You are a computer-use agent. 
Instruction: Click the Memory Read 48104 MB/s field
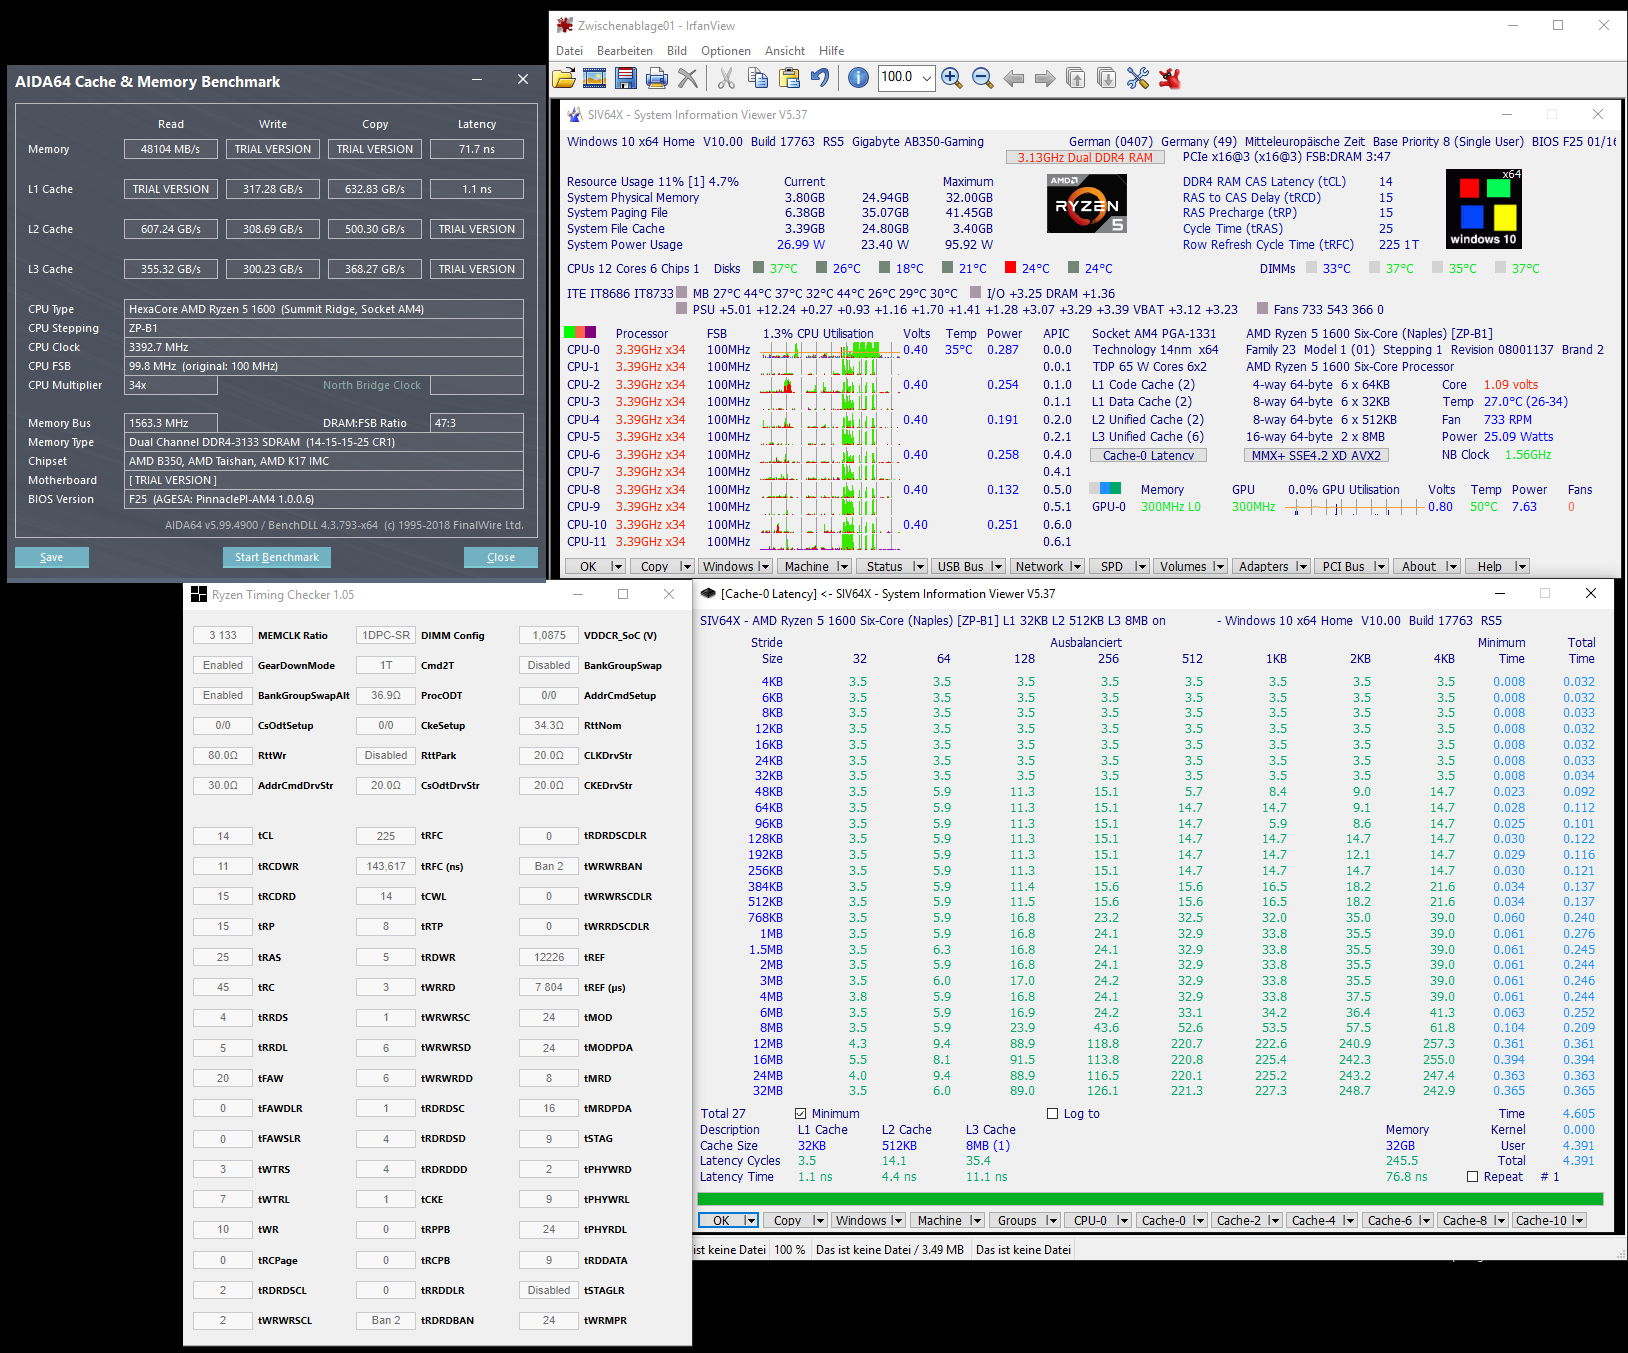[x=171, y=149]
